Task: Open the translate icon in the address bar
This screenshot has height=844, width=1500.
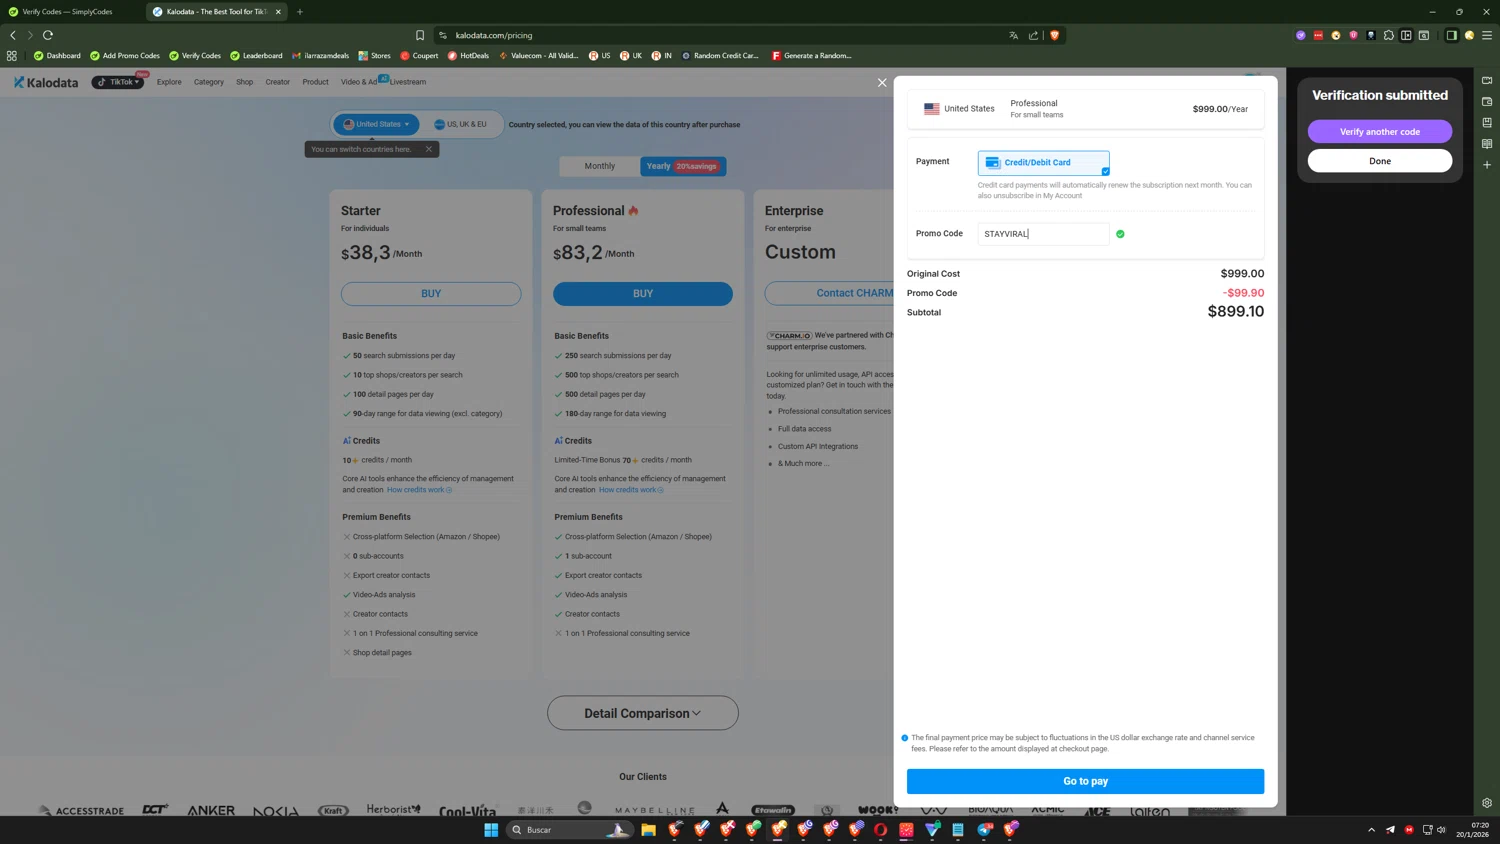Action: (1014, 35)
